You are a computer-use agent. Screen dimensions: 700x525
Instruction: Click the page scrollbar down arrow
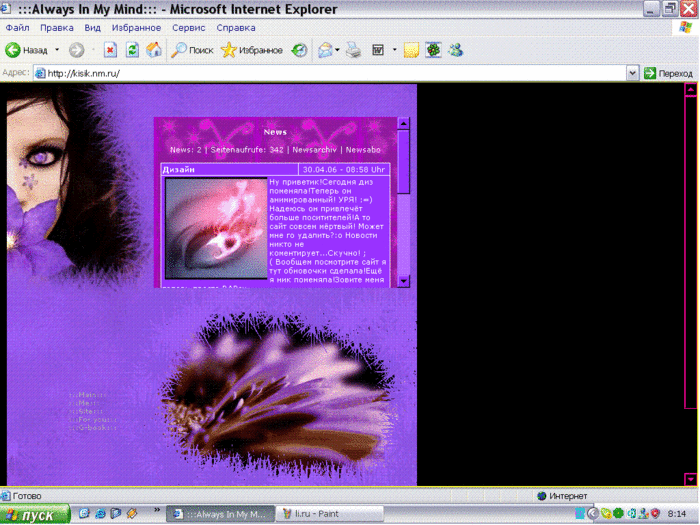click(x=691, y=479)
